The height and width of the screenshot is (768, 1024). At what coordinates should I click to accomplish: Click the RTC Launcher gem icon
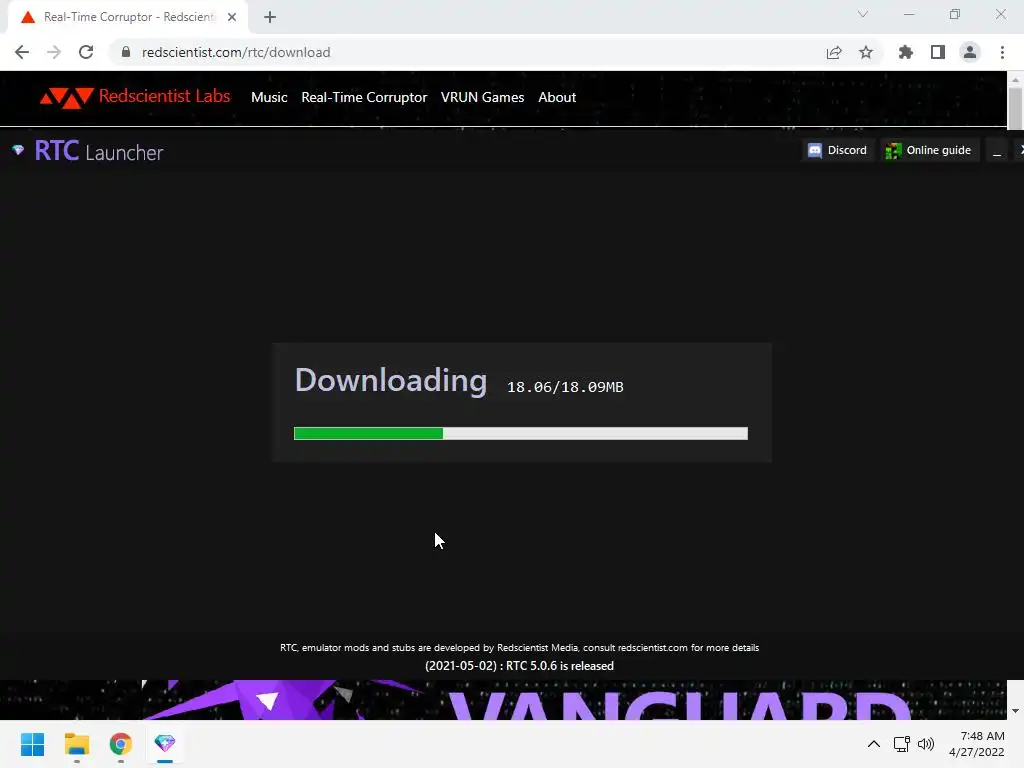pos(18,150)
